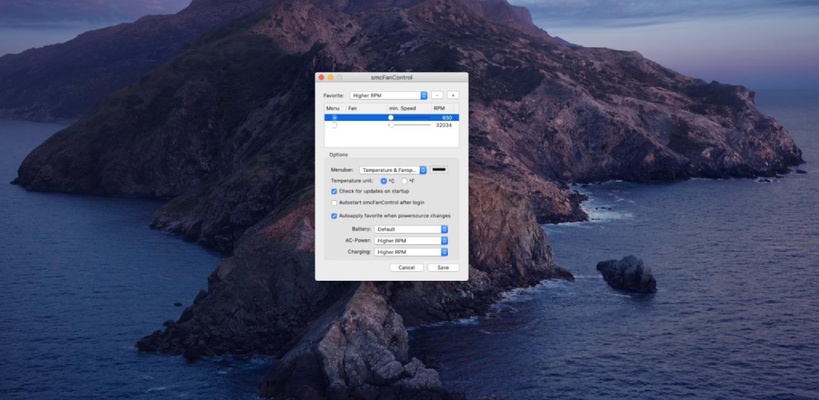Open the Favorite dropdown showing Higher RPM
Viewport: 819px width, 400px height.
(388, 95)
